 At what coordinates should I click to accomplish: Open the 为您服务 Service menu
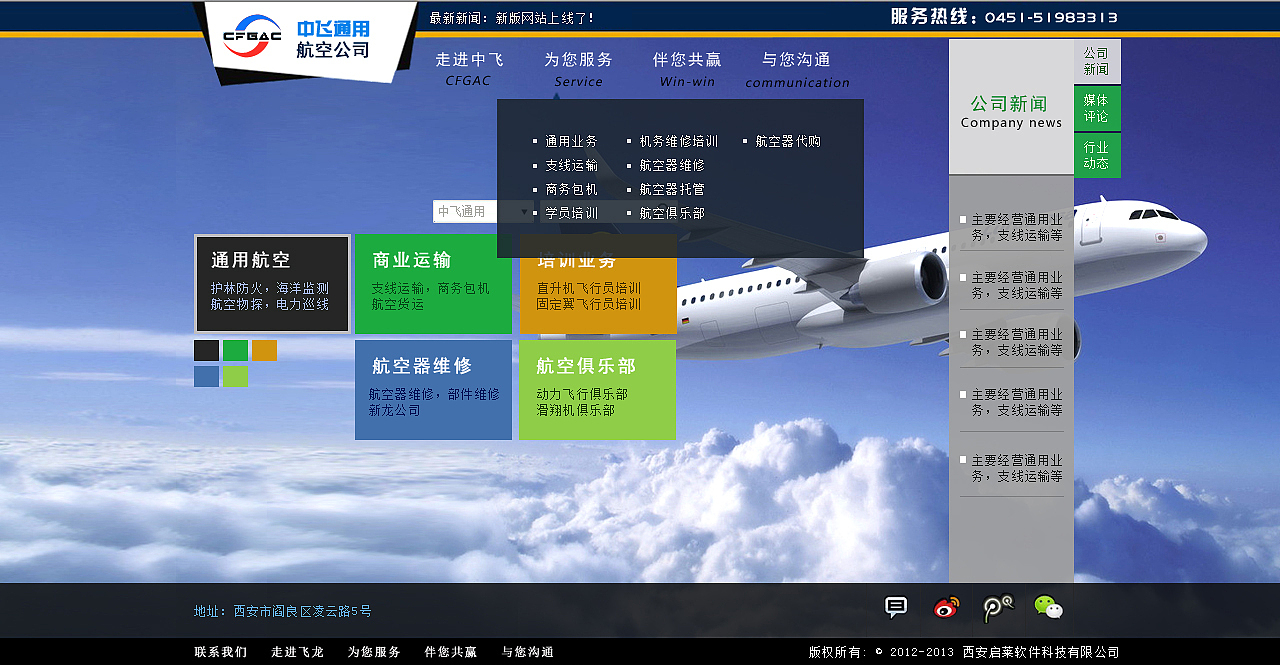click(578, 69)
